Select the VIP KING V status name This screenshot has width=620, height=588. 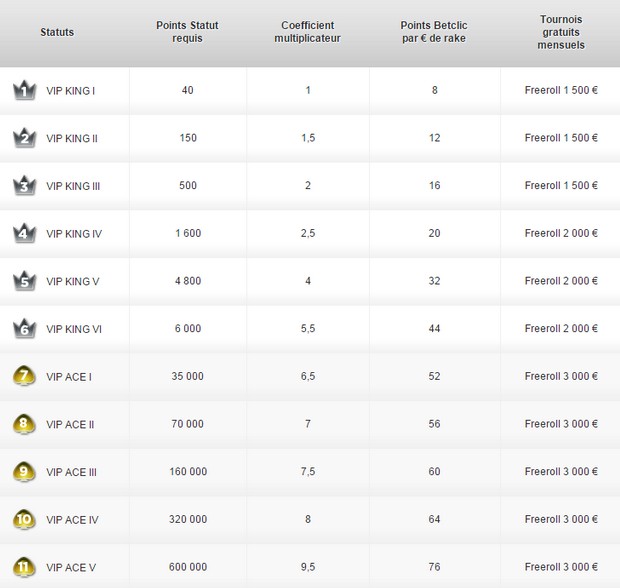pos(73,282)
